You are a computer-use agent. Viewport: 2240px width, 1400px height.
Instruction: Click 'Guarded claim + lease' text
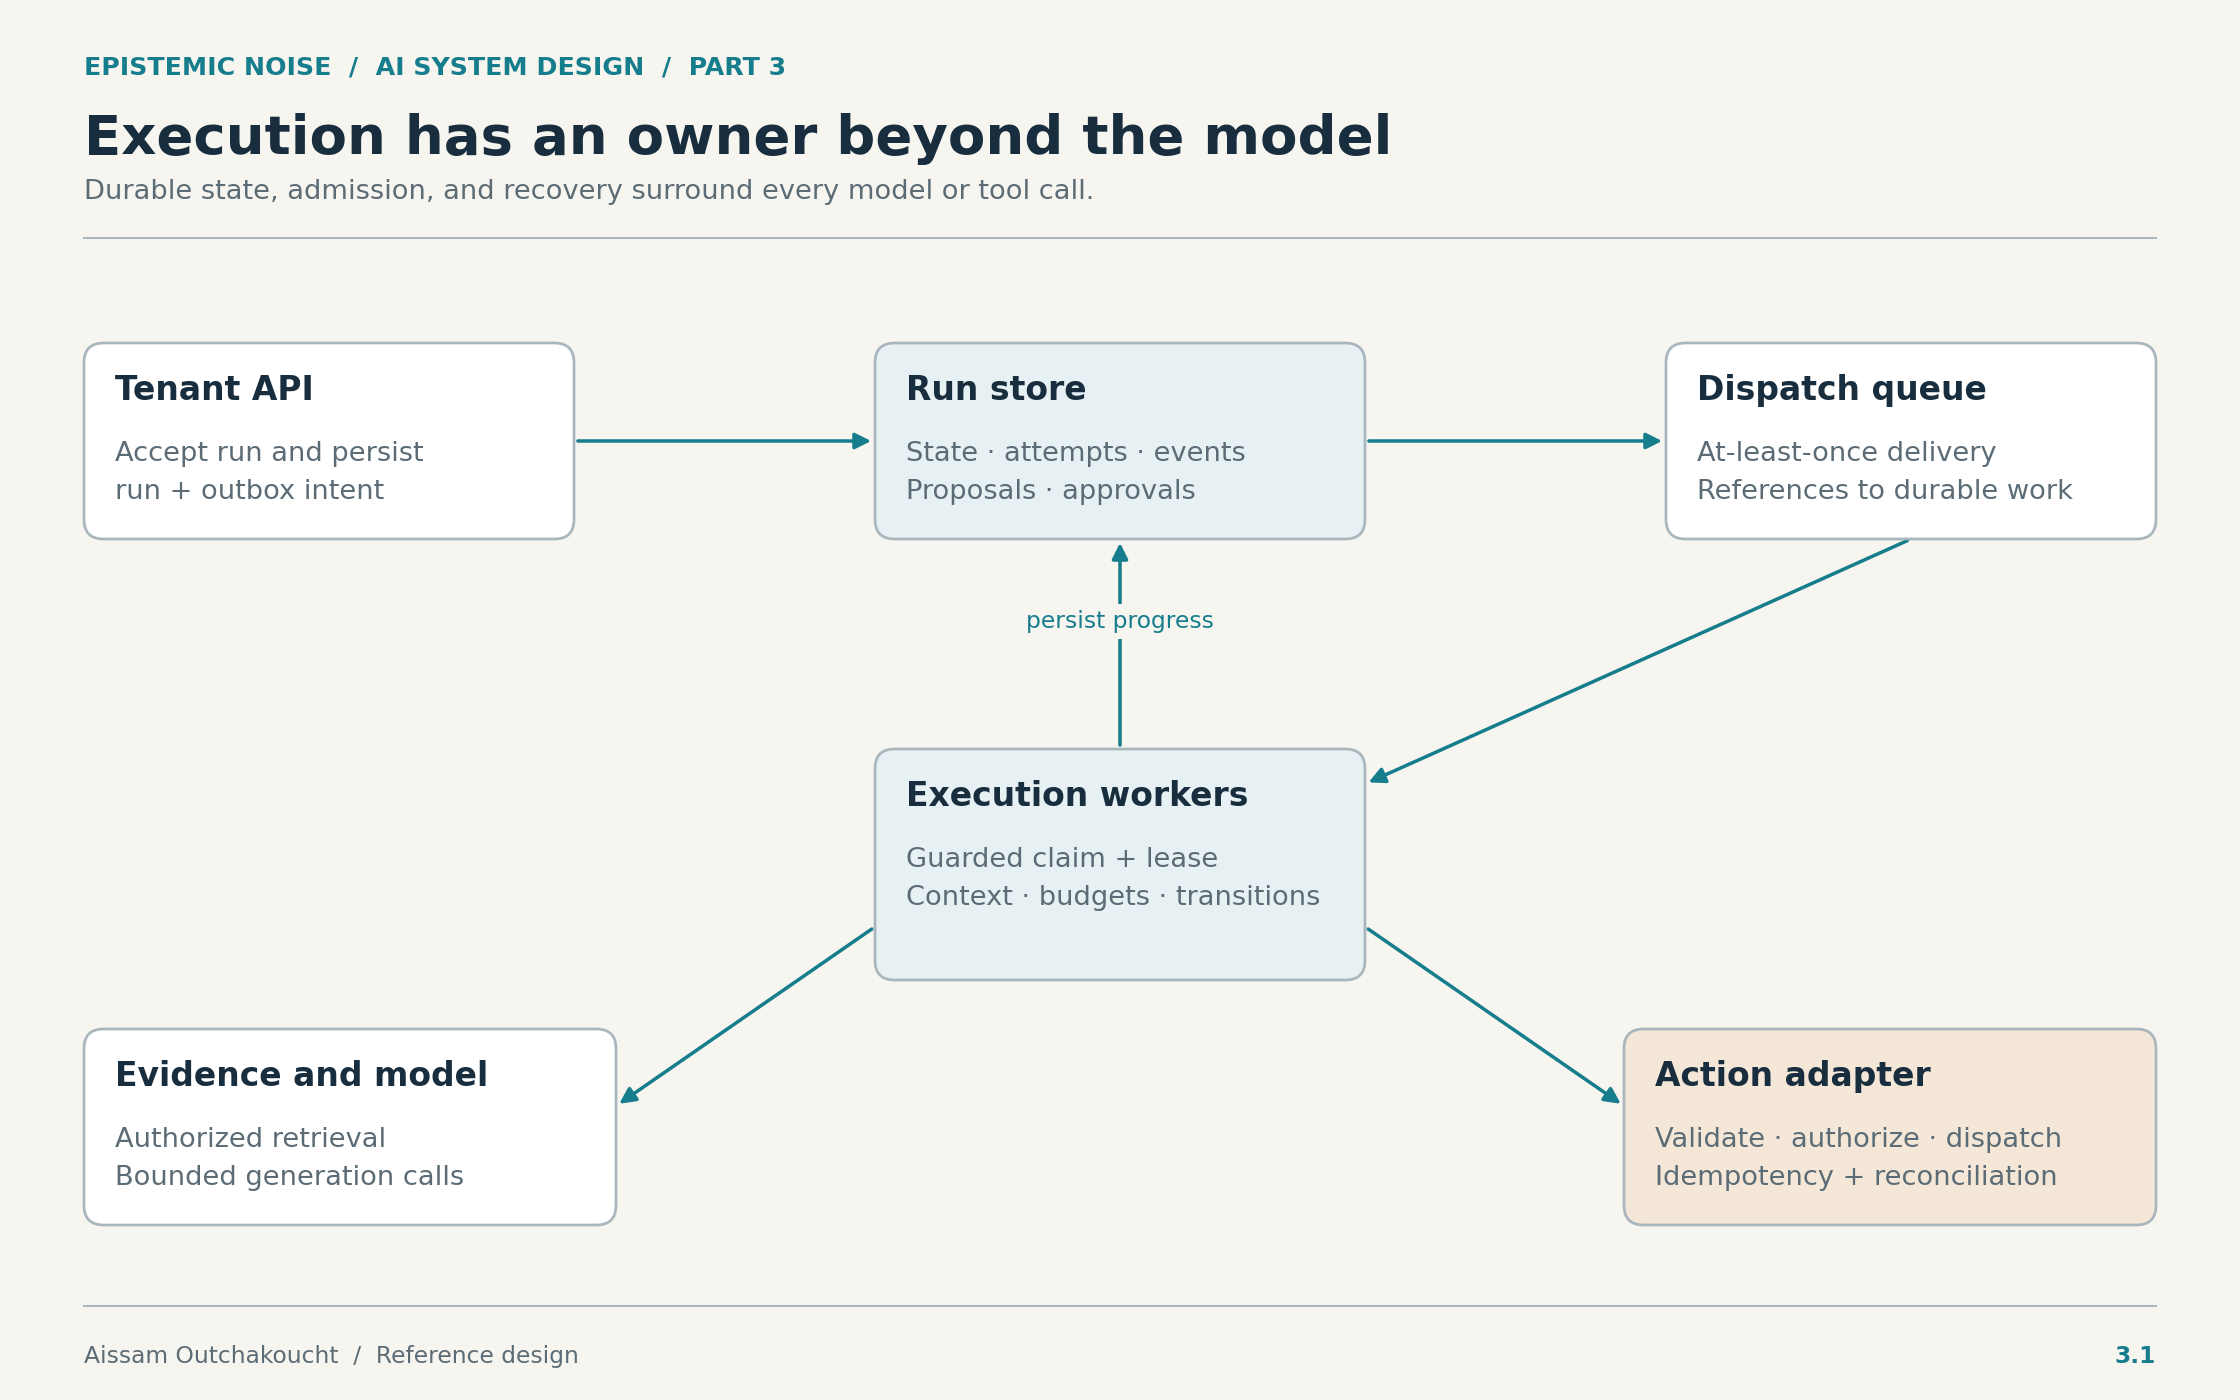click(x=1062, y=859)
